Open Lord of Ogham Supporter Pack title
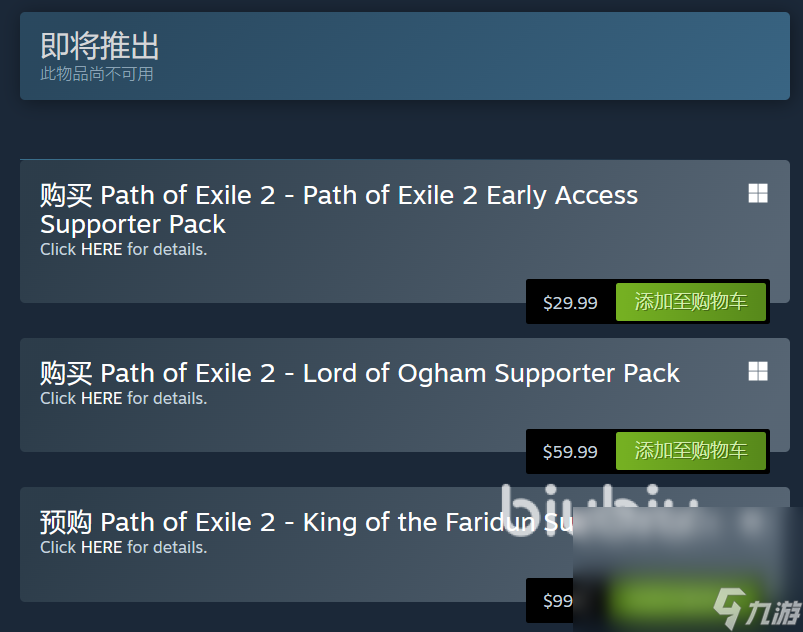803x632 pixels. [x=360, y=373]
